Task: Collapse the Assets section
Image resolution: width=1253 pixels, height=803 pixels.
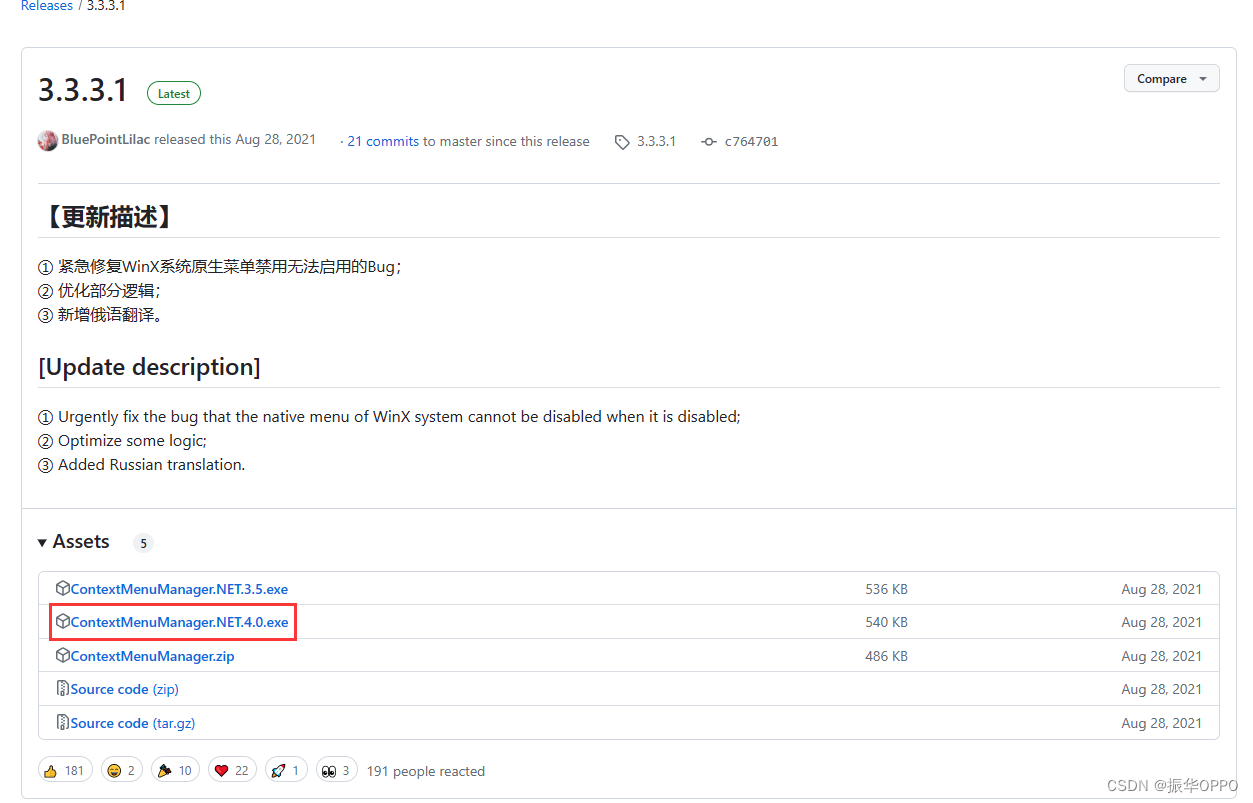Action: 73,542
